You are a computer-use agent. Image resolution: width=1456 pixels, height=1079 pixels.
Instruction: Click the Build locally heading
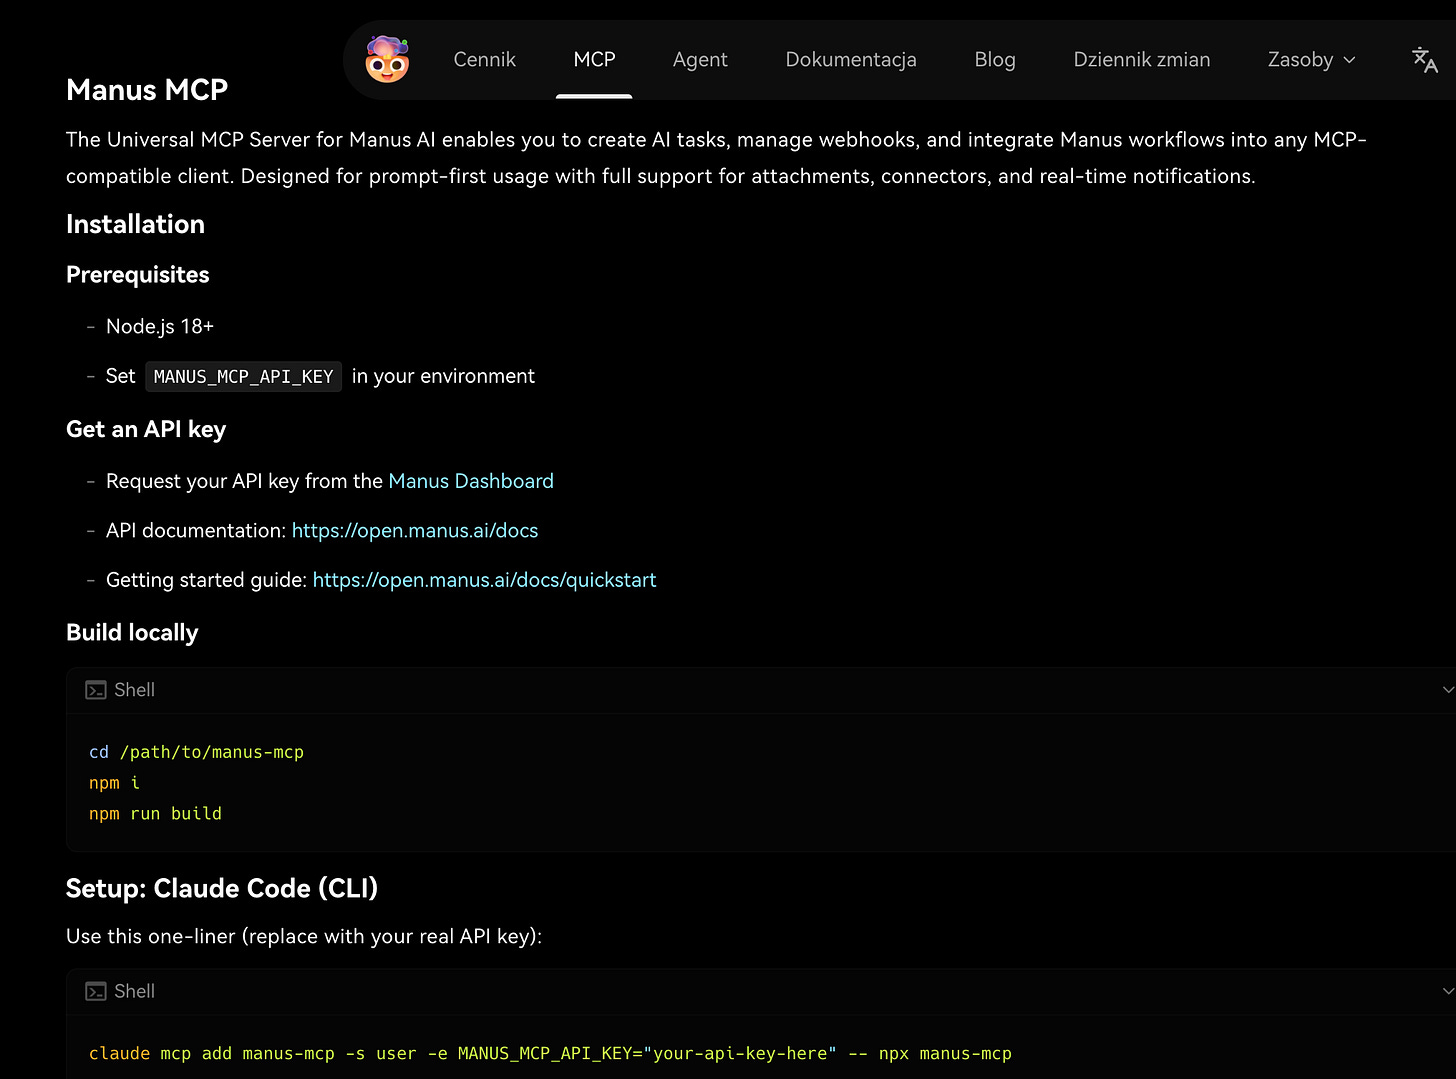132,633
